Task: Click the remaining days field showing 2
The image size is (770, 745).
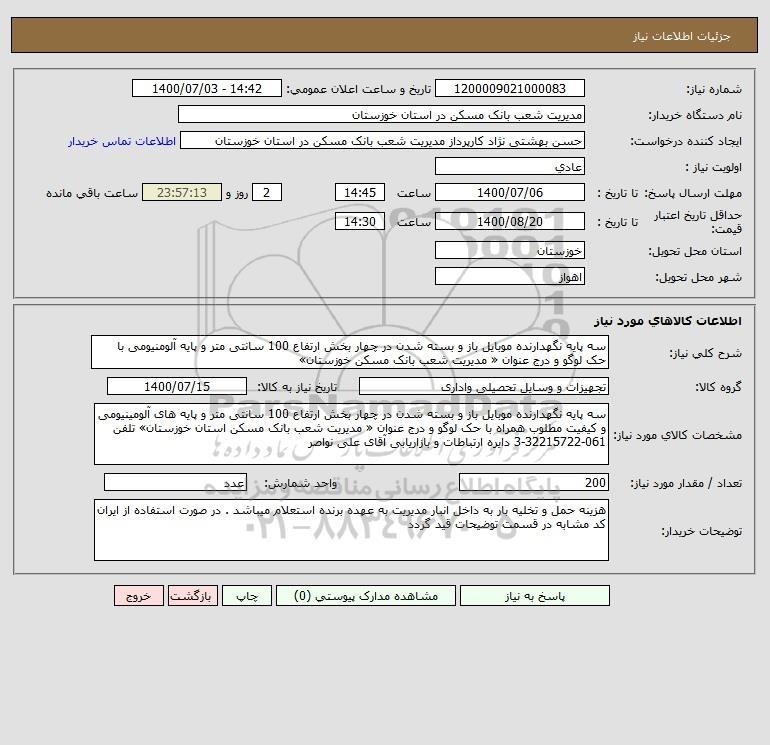Action: [x=267, y=193]
